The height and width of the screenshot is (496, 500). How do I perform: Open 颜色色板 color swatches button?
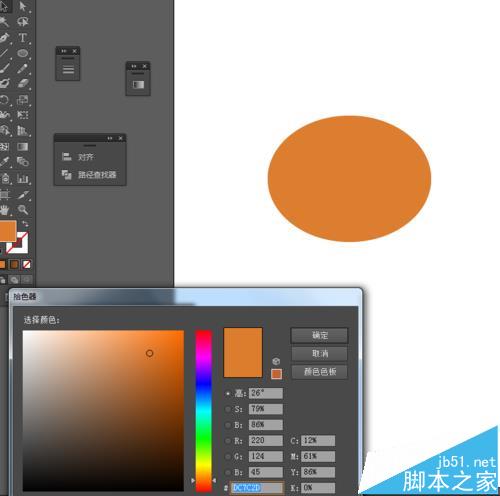pyautogui.click(x=319, y=372)
